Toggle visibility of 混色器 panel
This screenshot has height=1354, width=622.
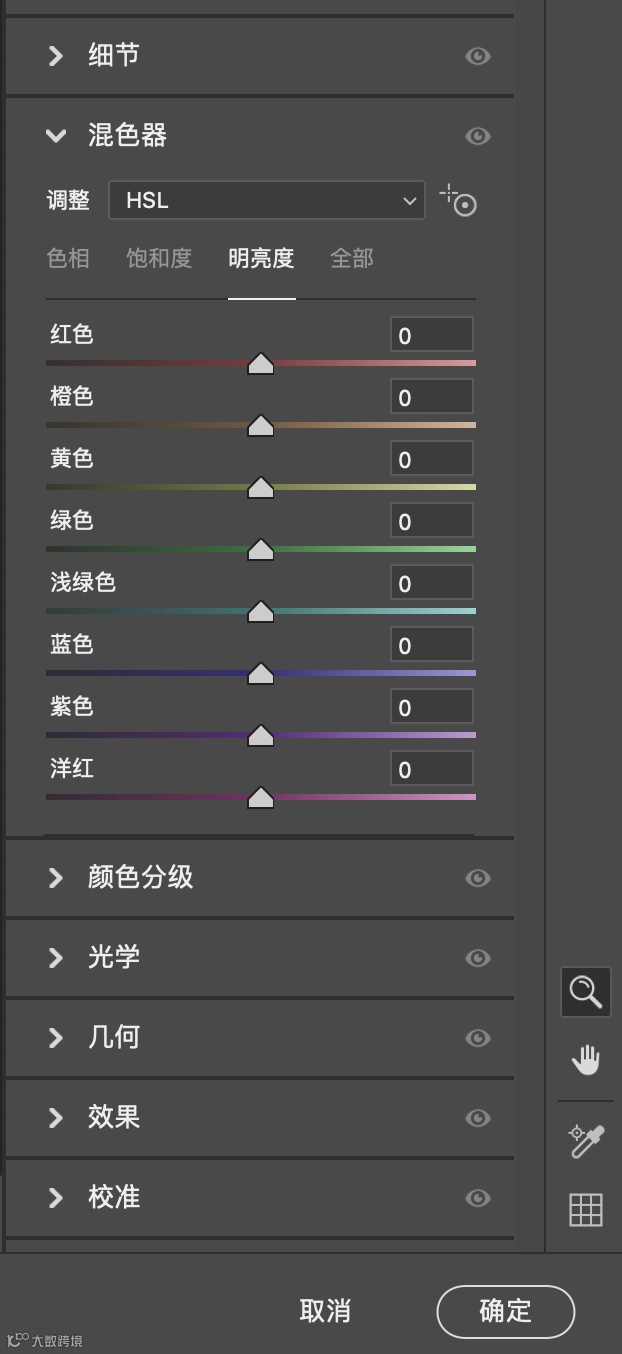coord(478,136)
